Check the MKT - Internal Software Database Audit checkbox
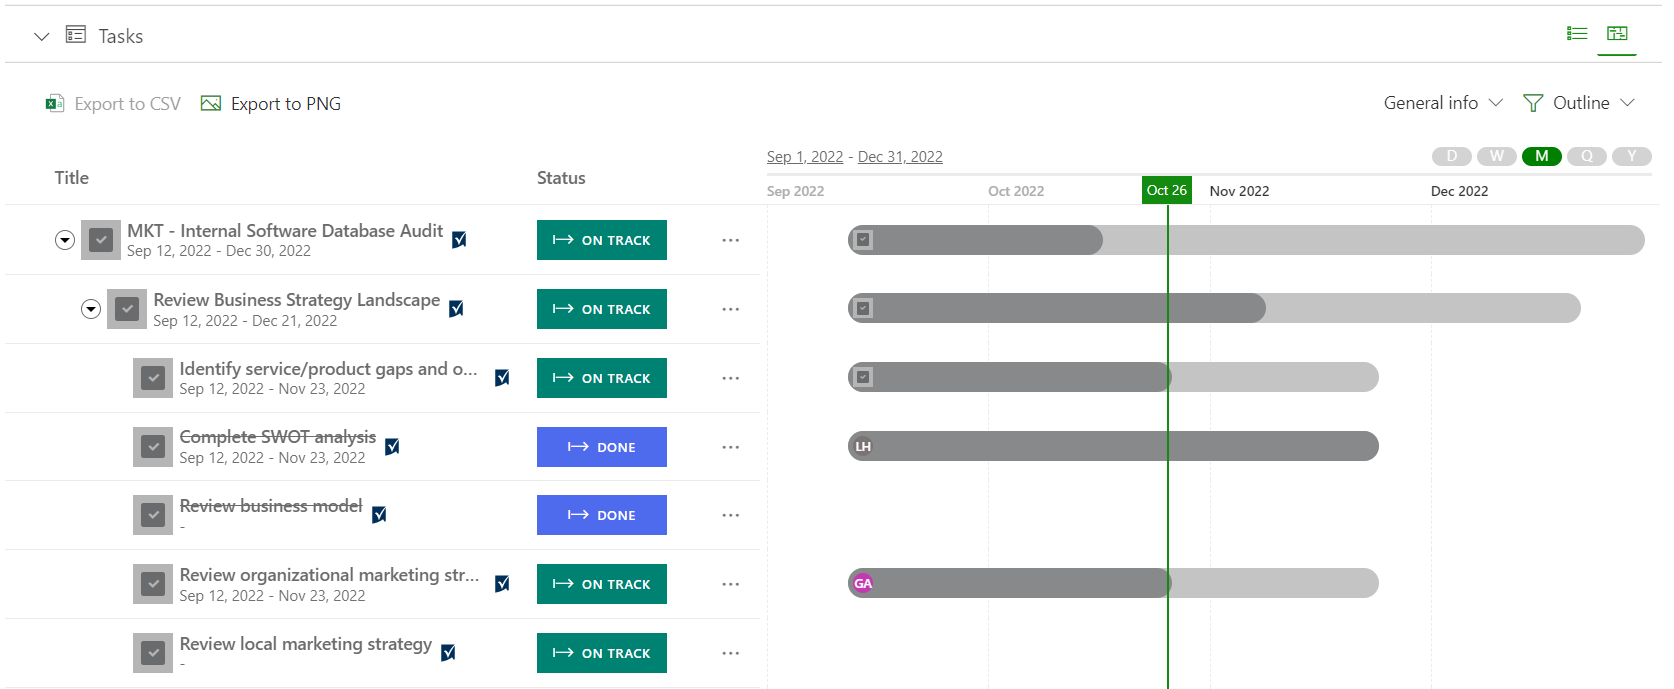Screen dimensions: 1674x689 click(101, 240)
